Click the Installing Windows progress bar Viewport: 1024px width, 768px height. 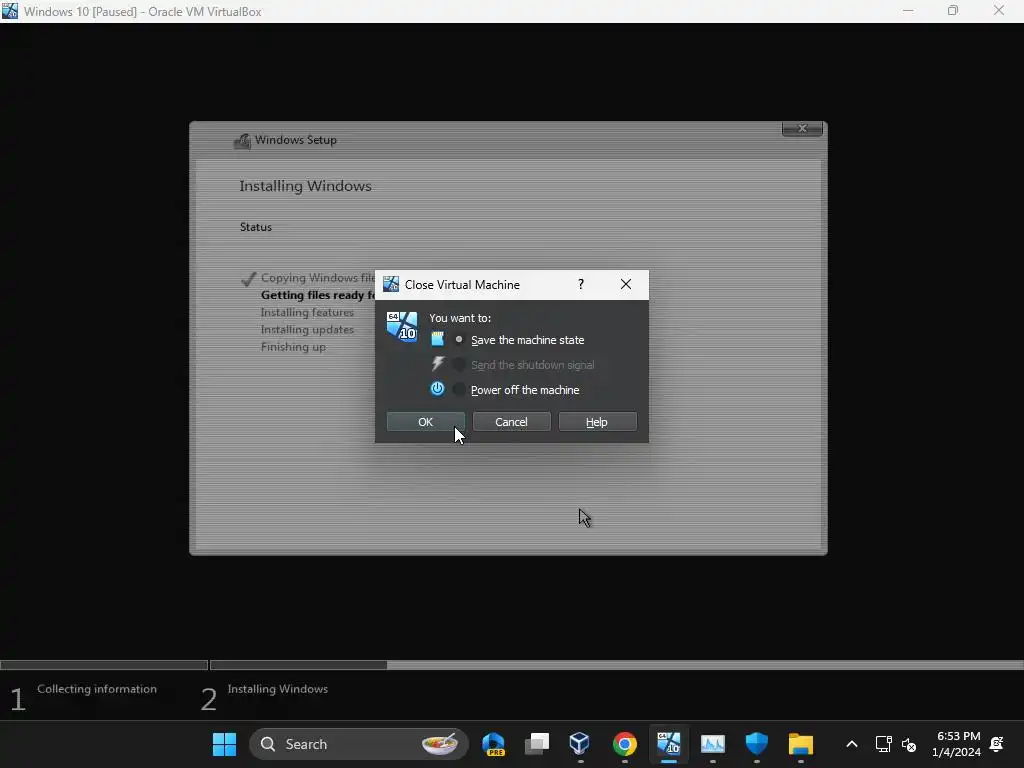click(616, 665)
